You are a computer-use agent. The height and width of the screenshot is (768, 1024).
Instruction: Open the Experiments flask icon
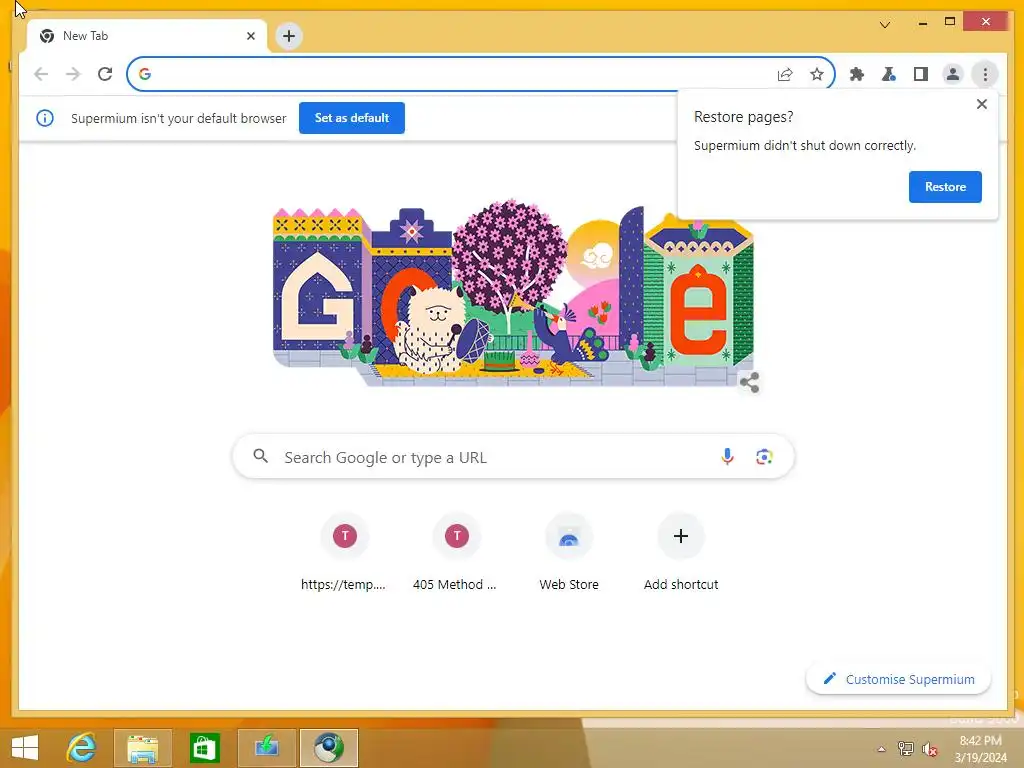coord(889,74)
